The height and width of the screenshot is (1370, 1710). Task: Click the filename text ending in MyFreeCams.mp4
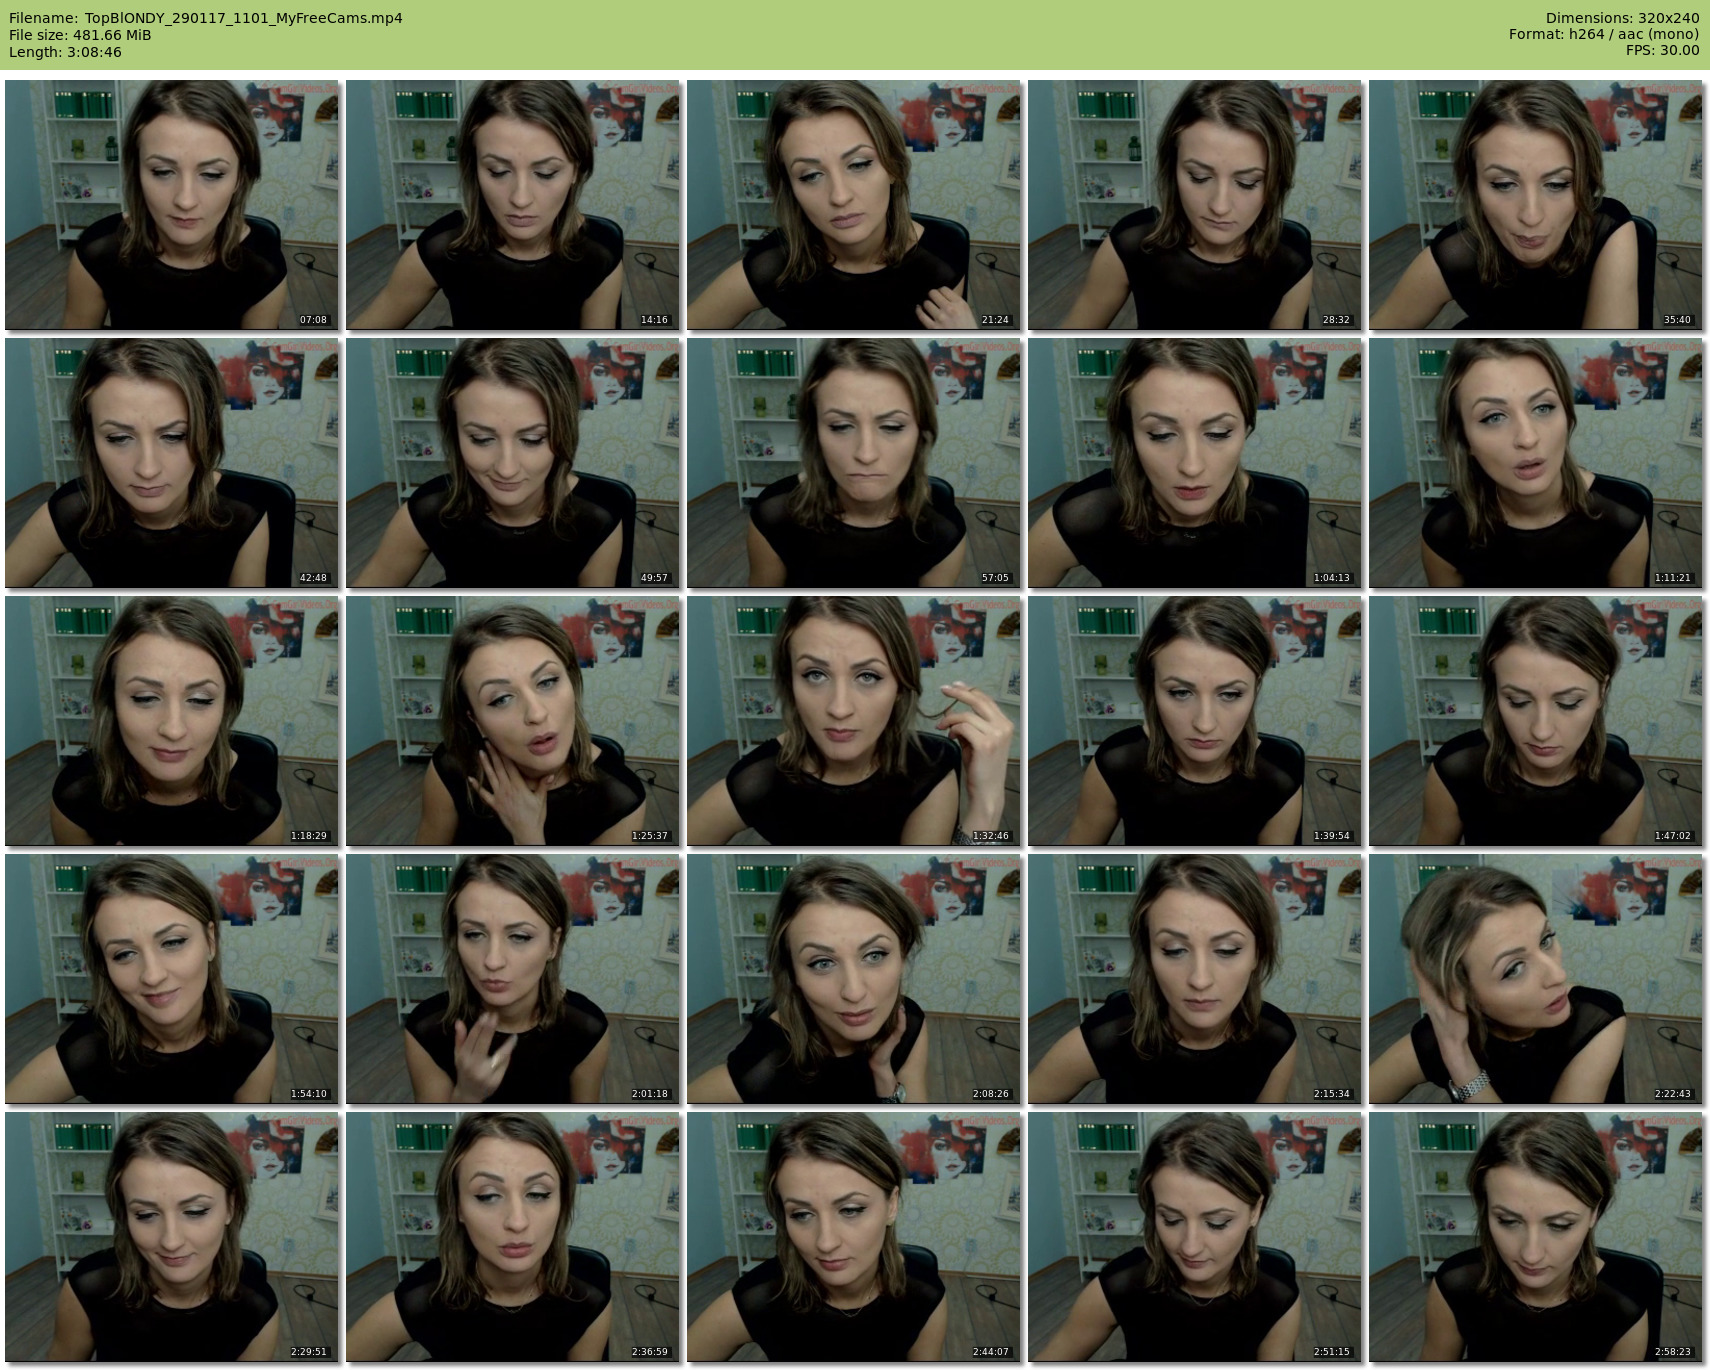point(244,18)
